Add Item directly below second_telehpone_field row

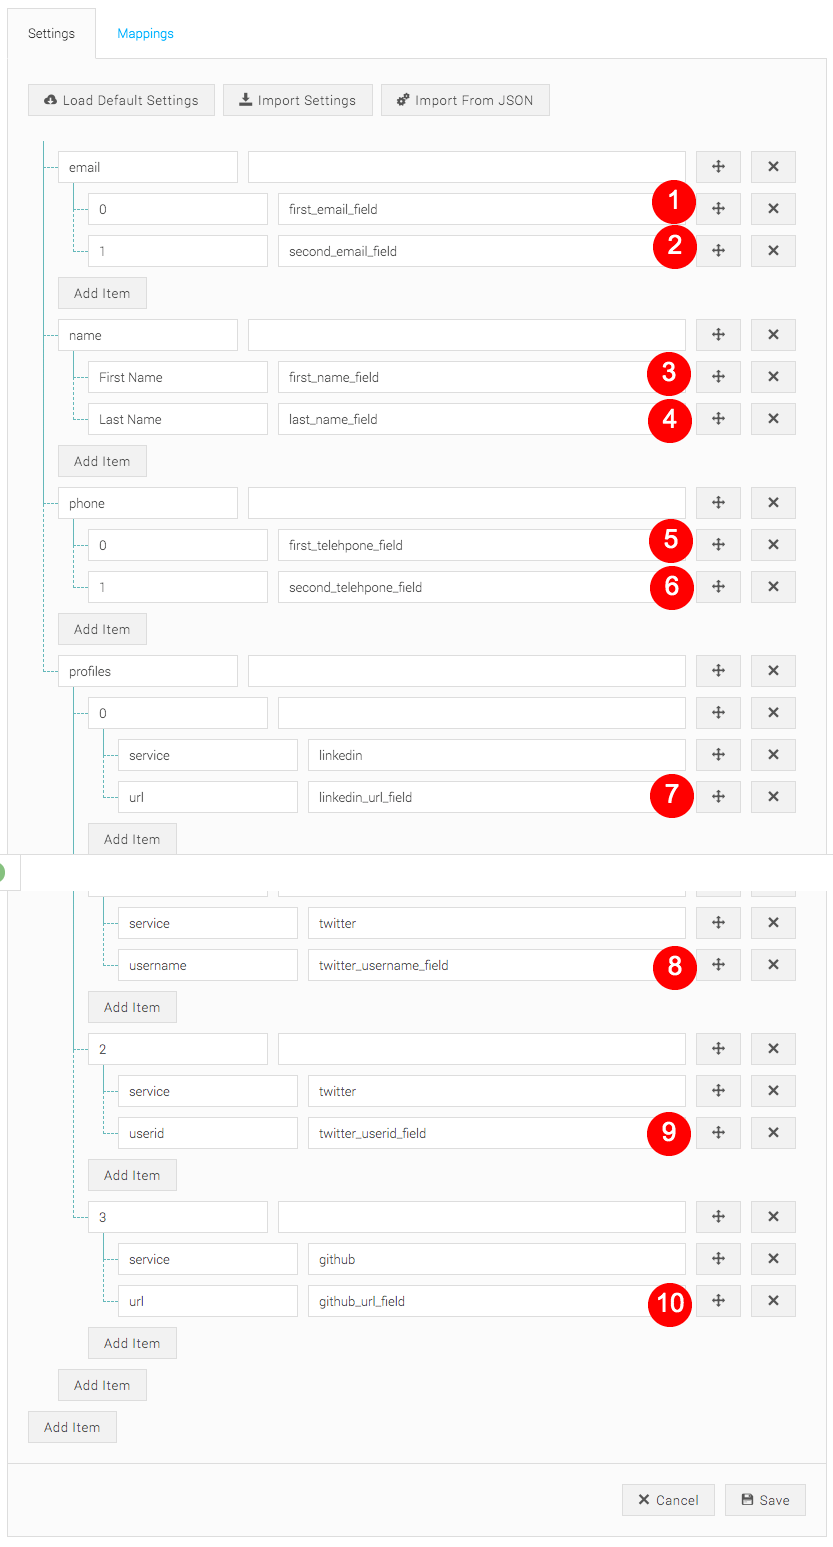(102, 629)
